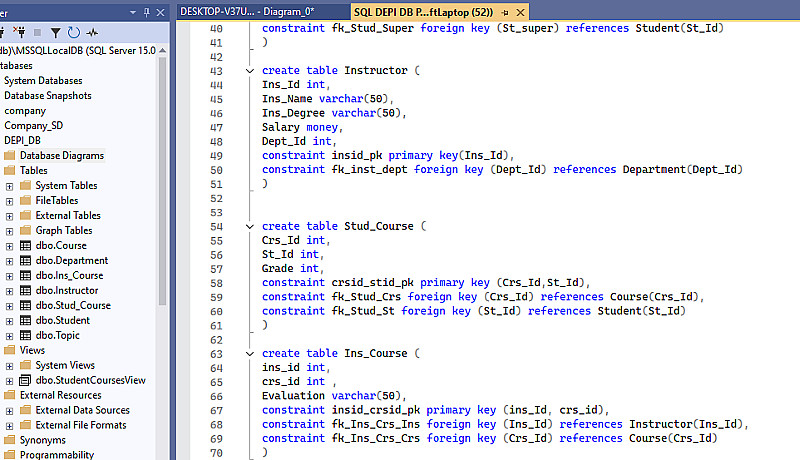The width and height of the screenshot is (800, 460).
Task: Click line number 58 in the editor gutter
Action: [x=216, y=283]
